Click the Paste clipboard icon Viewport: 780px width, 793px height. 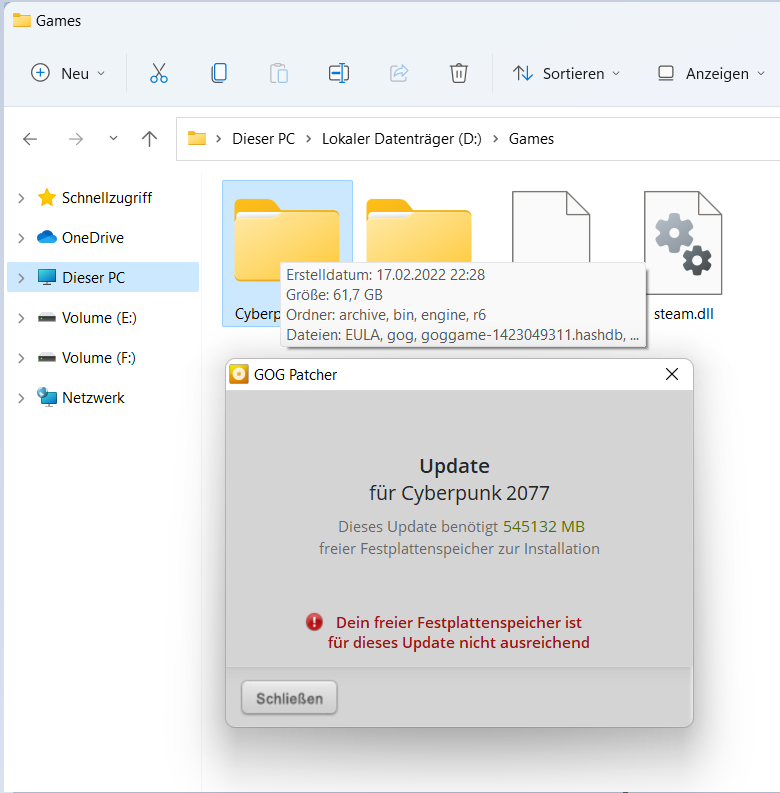(279, 73)
